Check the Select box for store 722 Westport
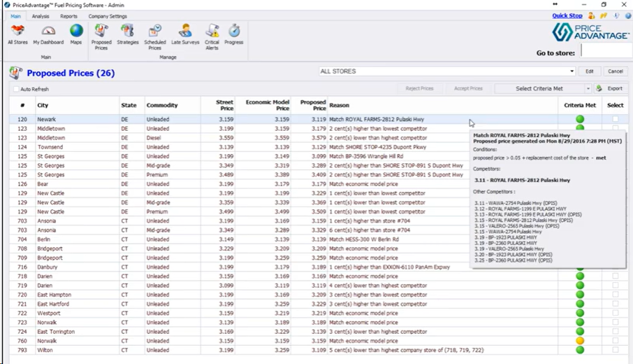 [615, 313]
